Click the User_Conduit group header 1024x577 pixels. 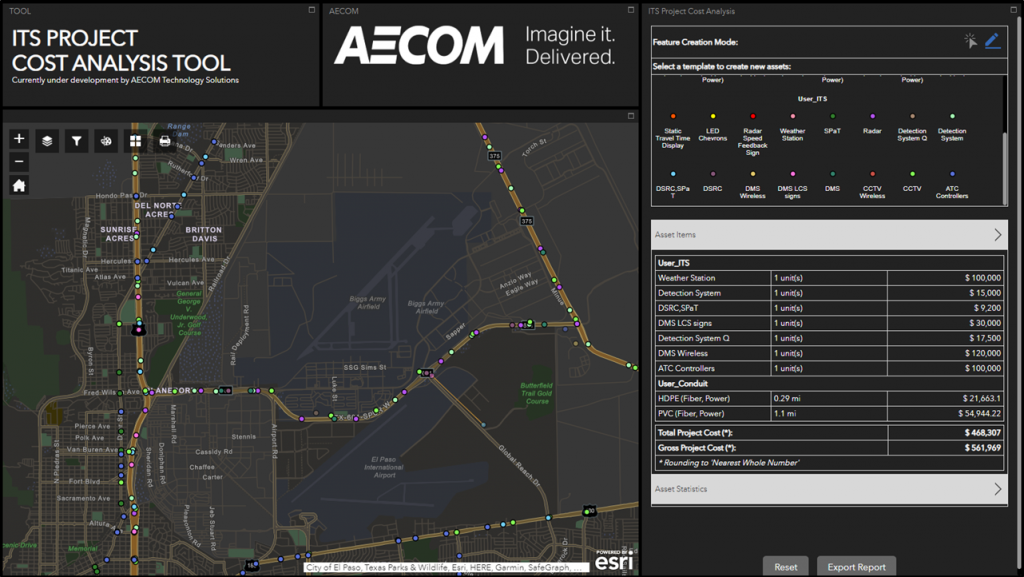(682, 384)
